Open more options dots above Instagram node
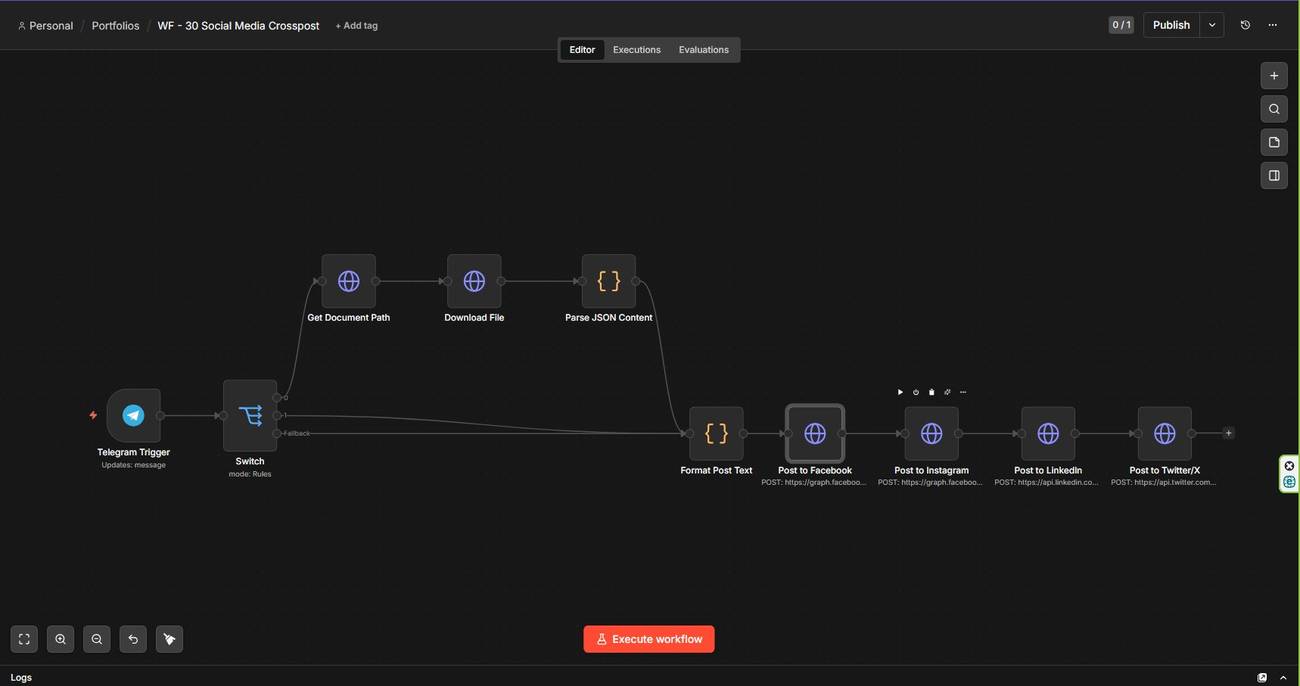The height and width of the screenshot is (686, 1300). click(963, 392)
